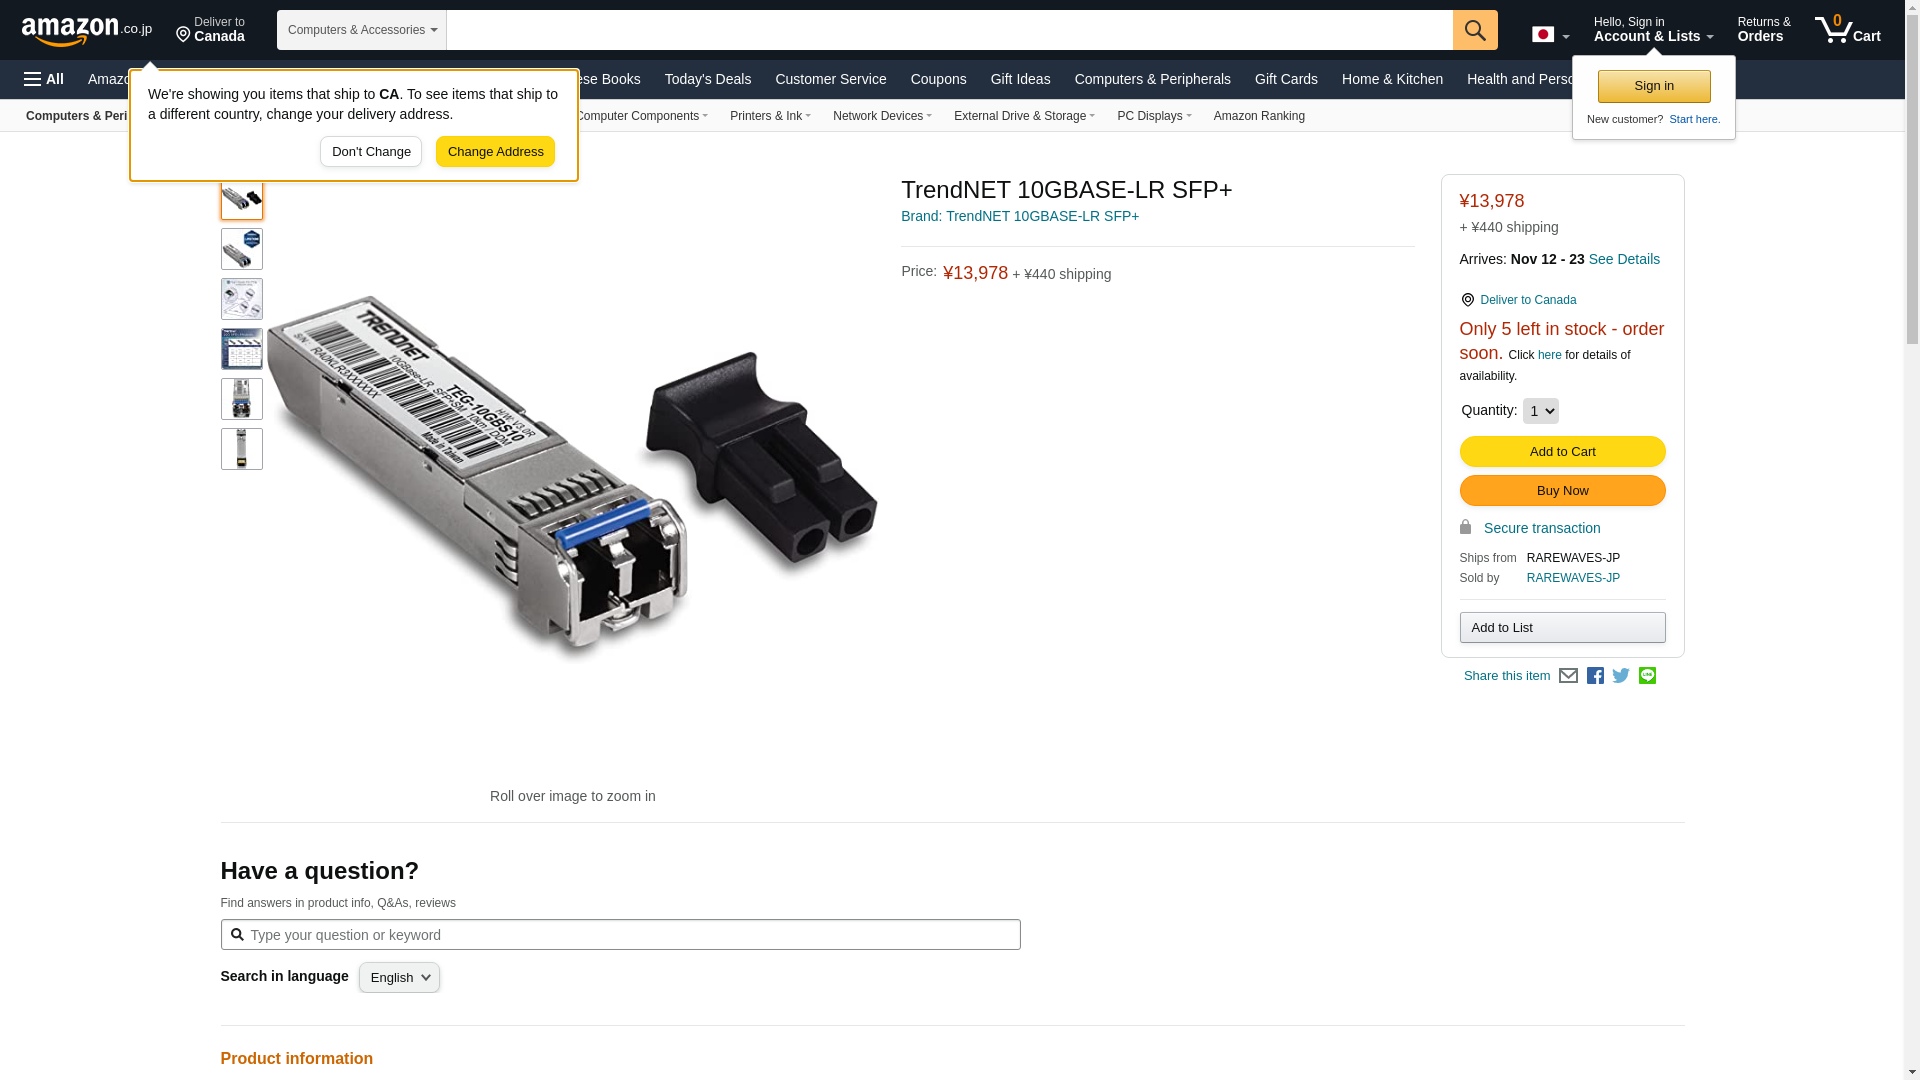Open the shopping cart icon
Image resolution: width=1920 pixels, height=1080 pixels.
[1847, 30]
